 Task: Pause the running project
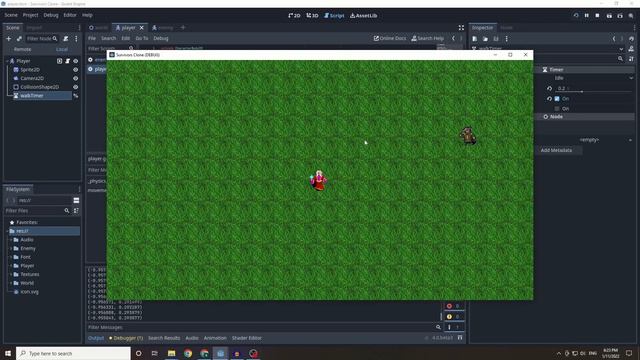(x=587, y=16)
